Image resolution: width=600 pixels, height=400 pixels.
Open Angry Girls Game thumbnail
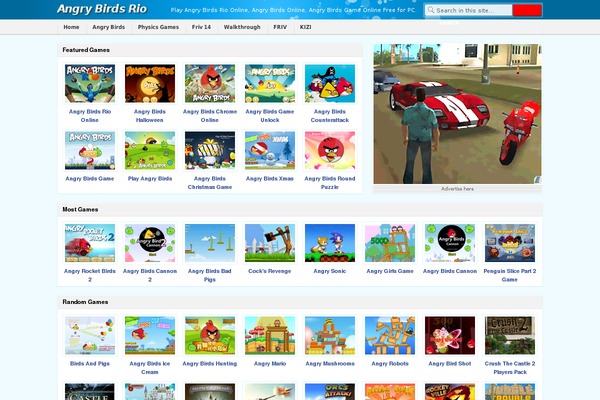pyautogui.click(x=390, y=243)
